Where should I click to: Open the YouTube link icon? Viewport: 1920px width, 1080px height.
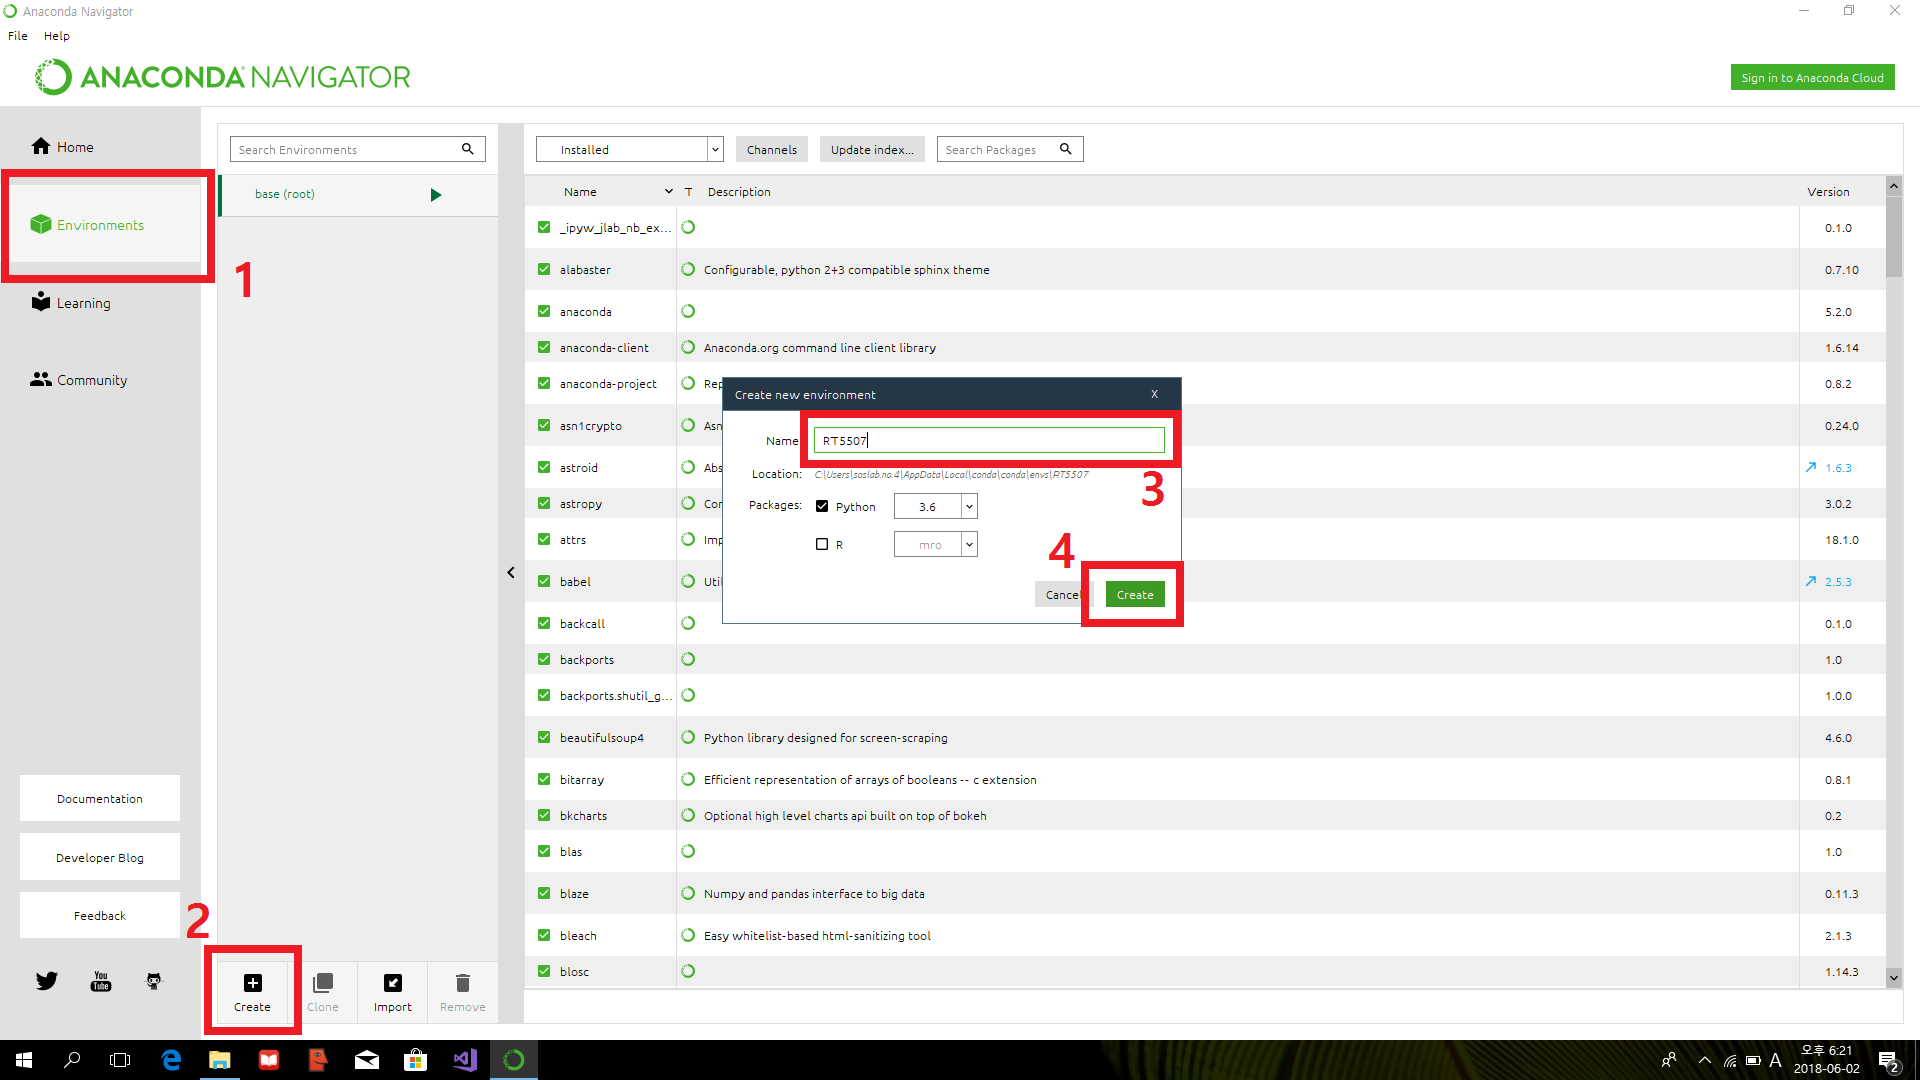[x=101, y=981]
